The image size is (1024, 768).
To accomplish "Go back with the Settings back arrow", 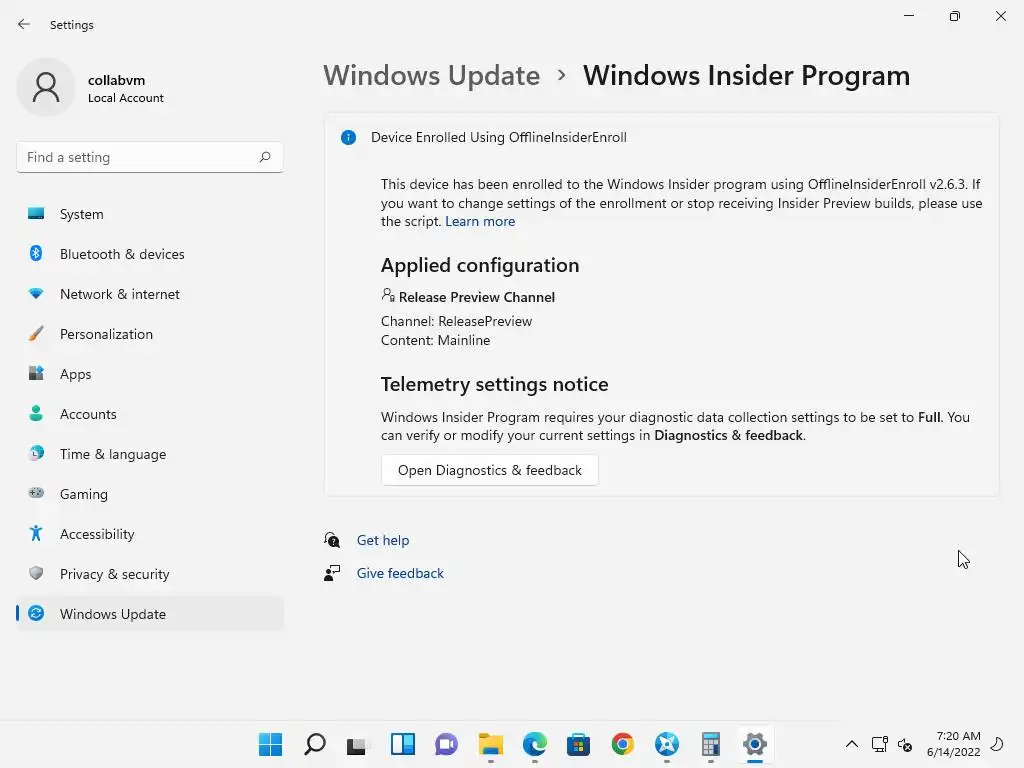I will coord(24,24).
